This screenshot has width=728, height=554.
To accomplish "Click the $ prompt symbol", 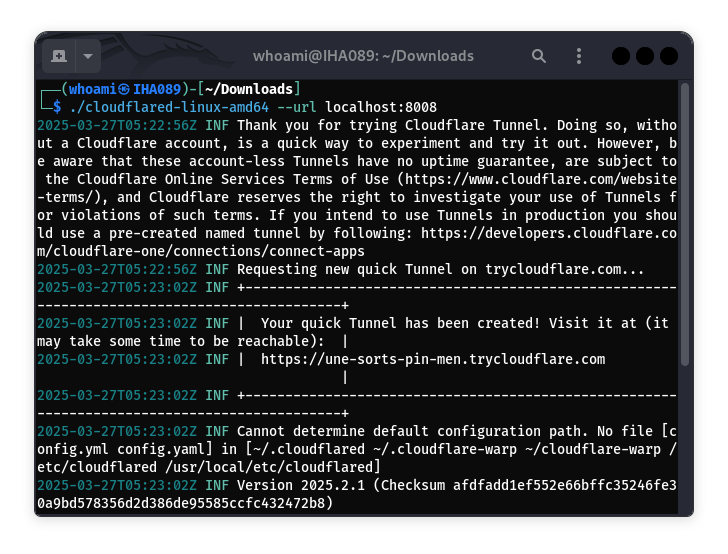I will [x=57, y=107].
